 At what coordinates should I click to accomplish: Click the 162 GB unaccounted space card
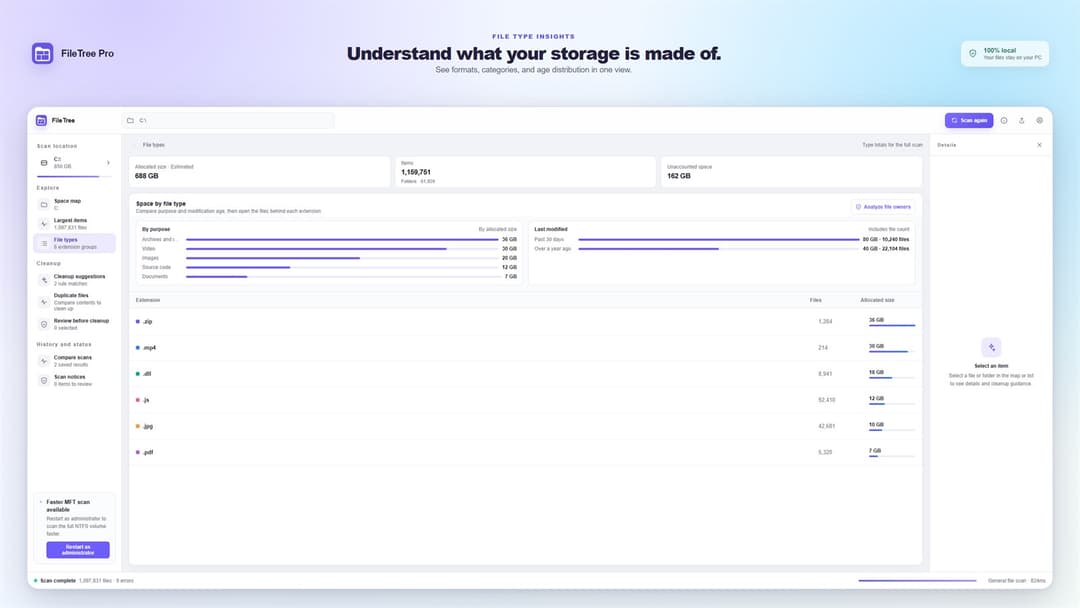pos(791,171)
